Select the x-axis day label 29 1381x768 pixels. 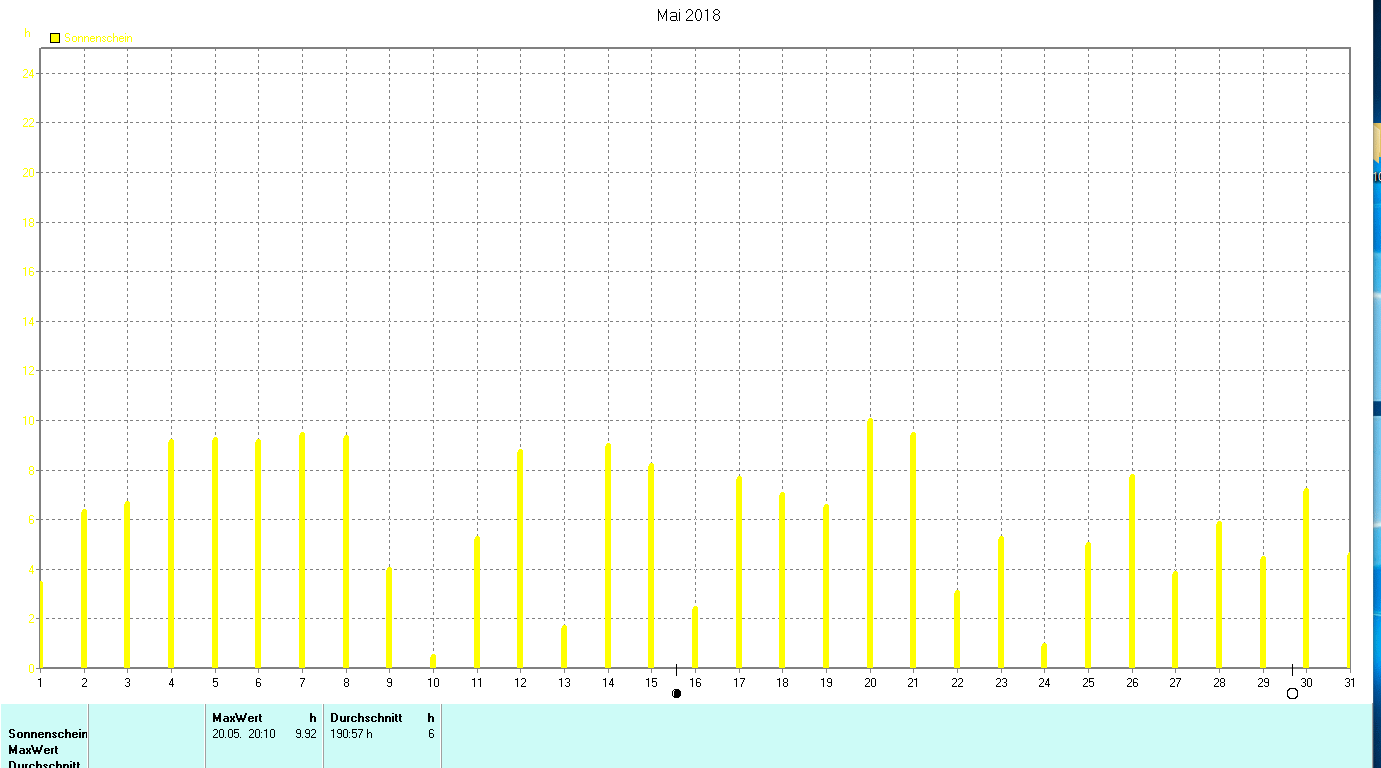click(x=1263, y=683)
